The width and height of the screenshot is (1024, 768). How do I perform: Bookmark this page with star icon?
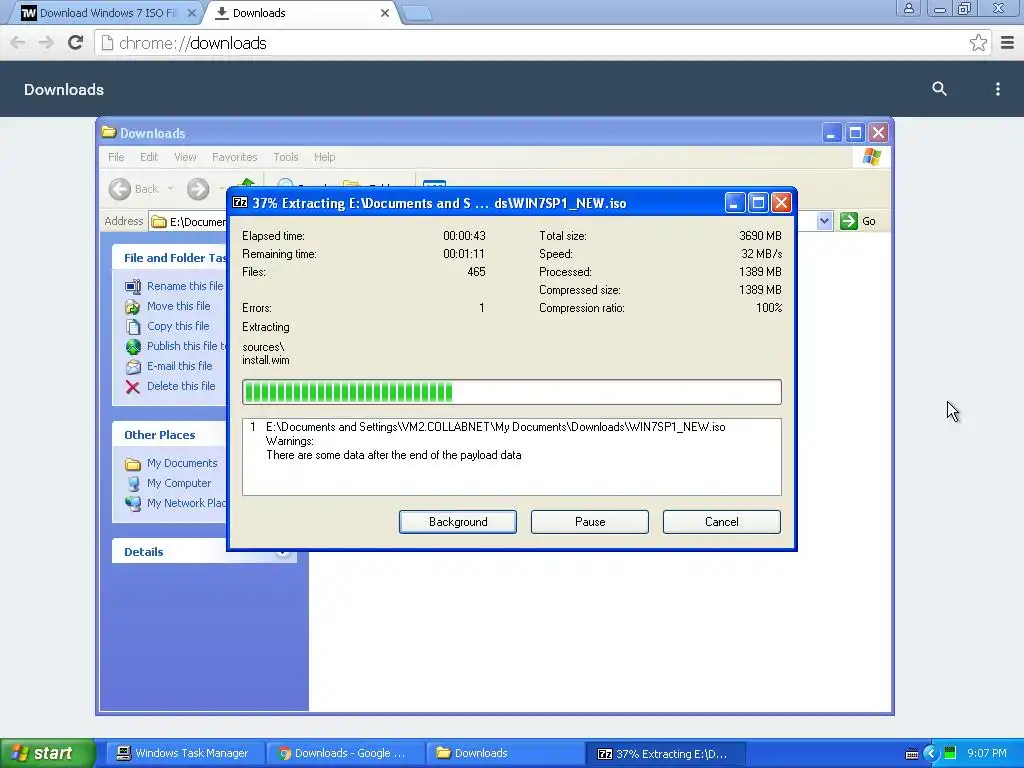coord(978,43)
